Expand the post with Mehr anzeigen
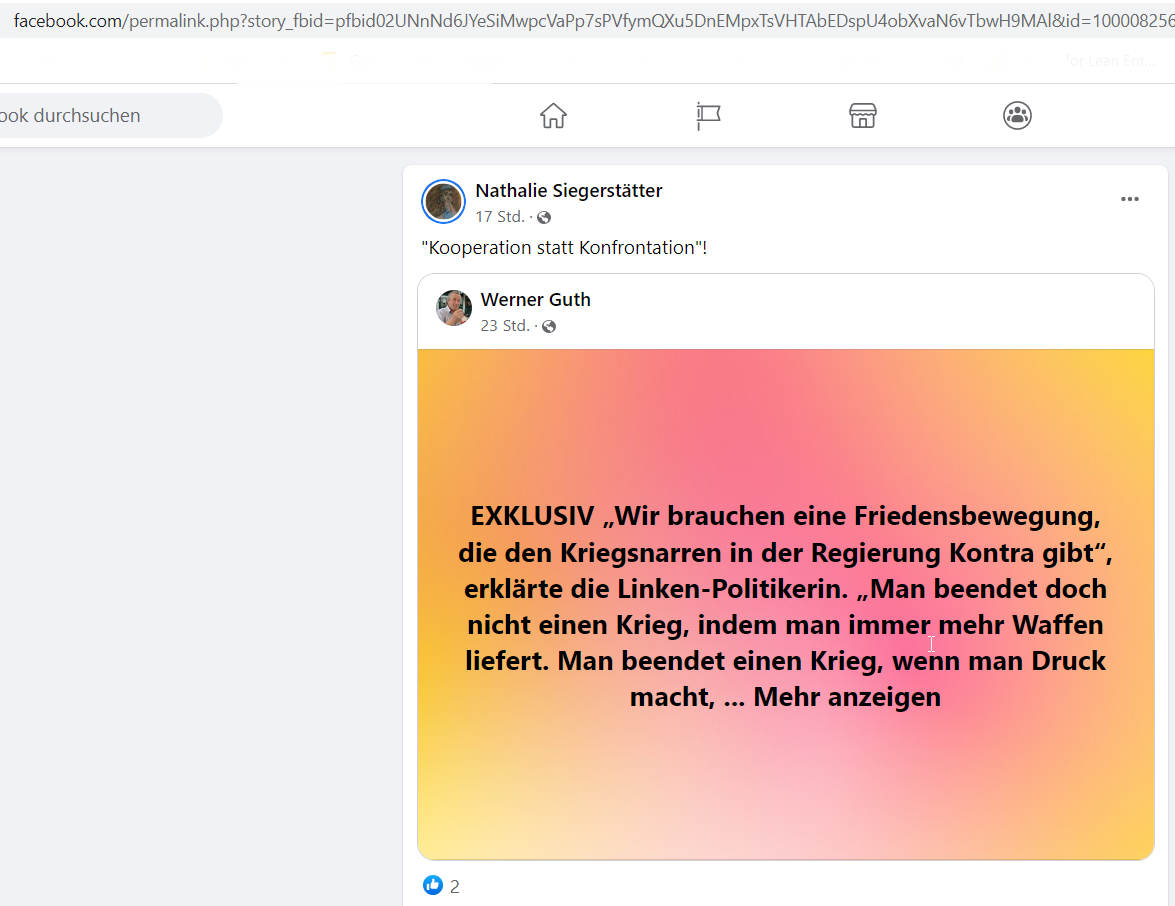 [847, 697]
